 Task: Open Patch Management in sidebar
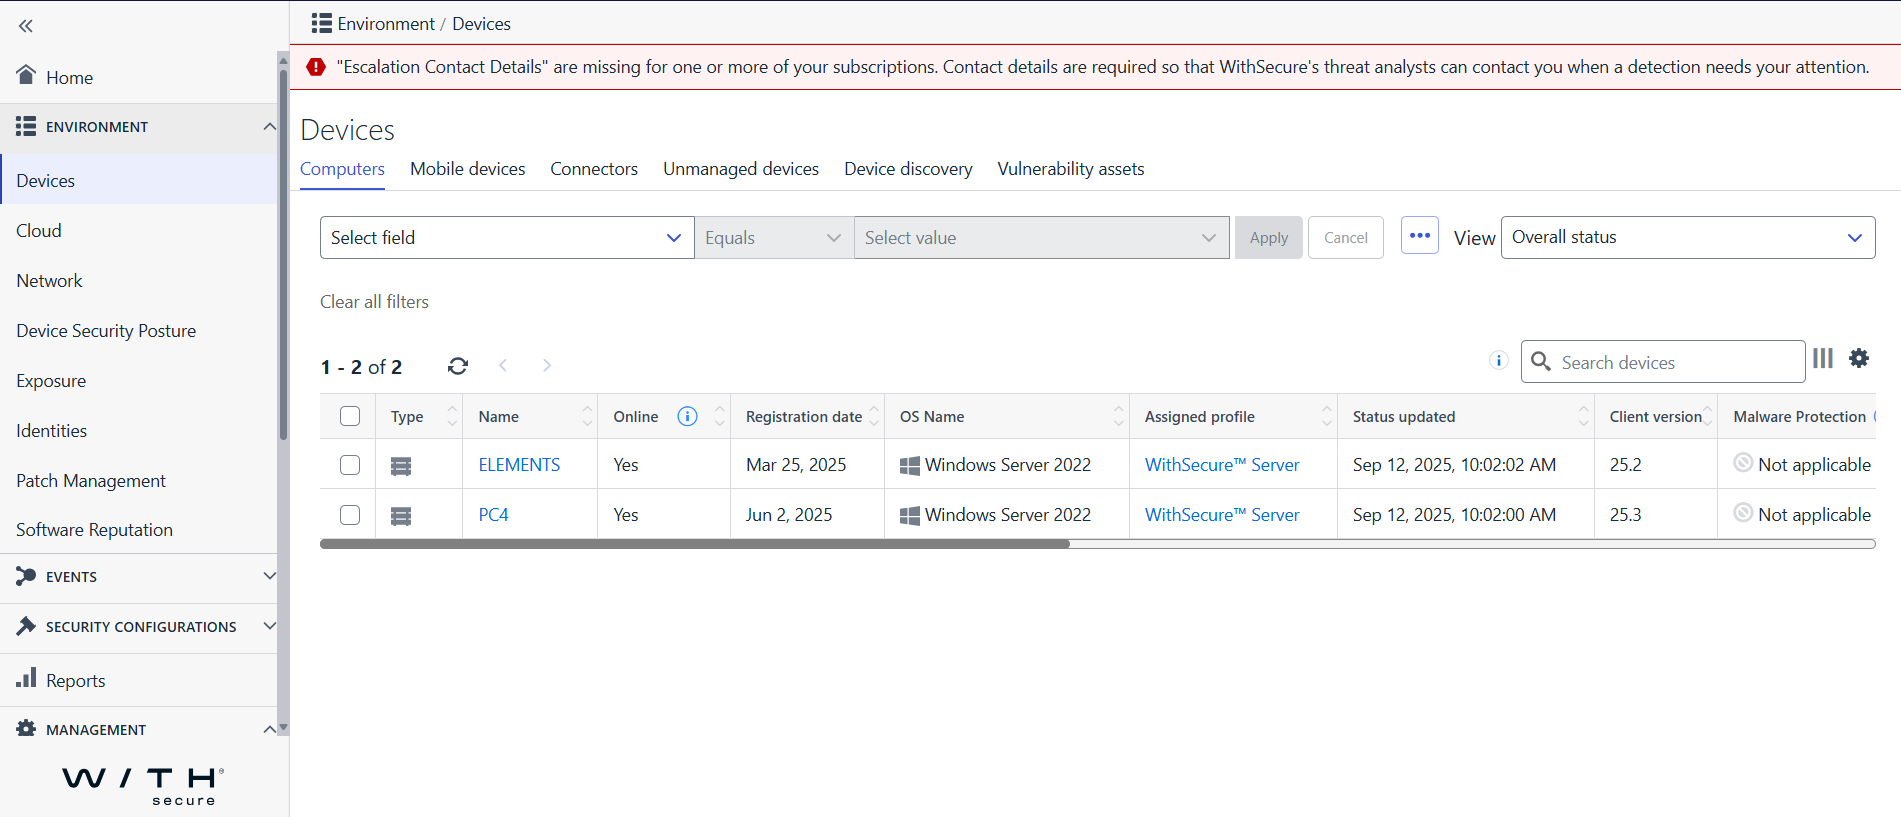(91, 481)
